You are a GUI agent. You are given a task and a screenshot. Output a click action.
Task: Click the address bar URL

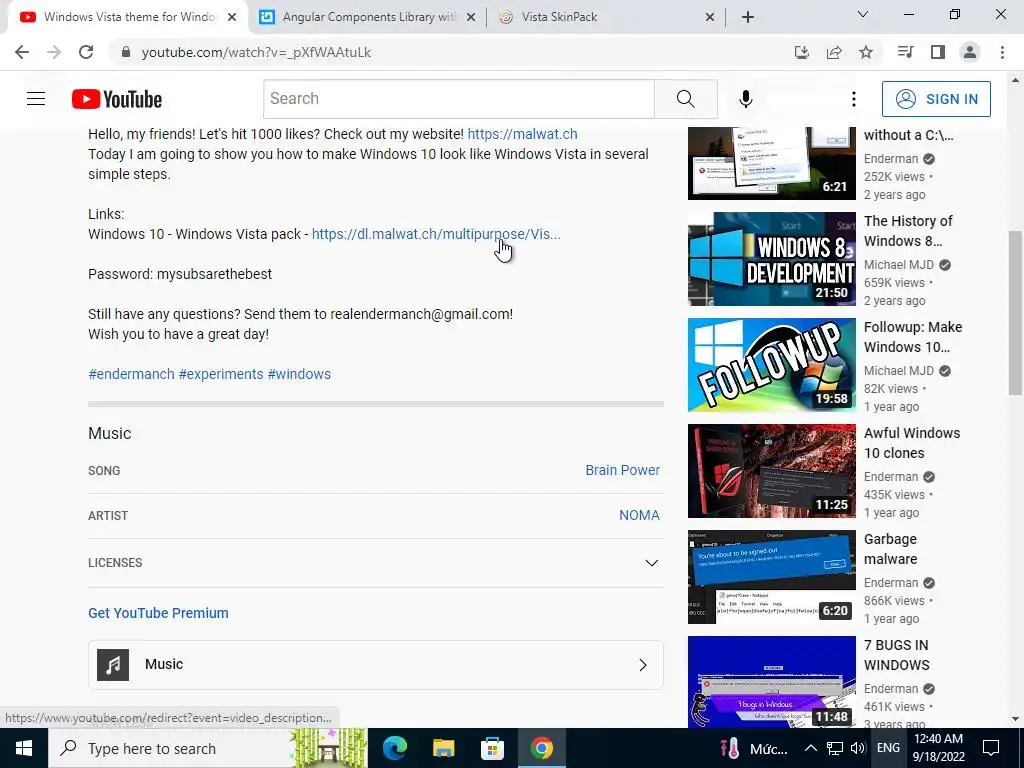pos(256,52)
